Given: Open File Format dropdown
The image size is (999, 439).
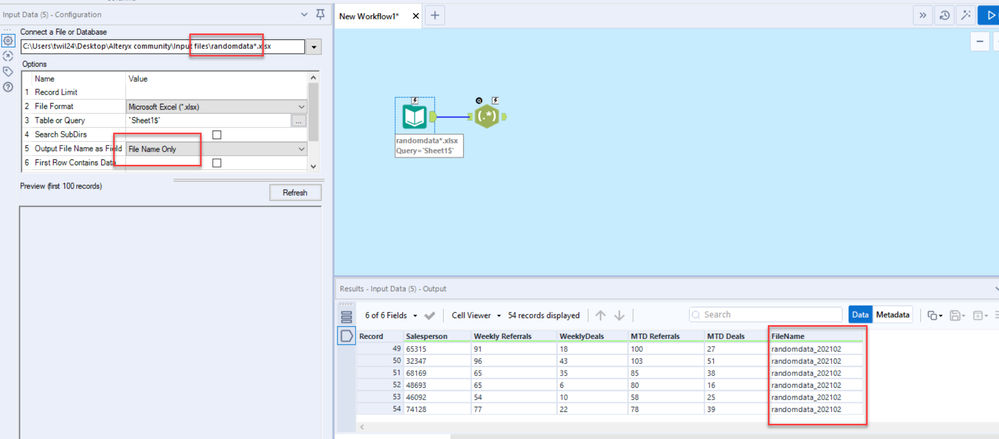Looking at the screenshot, I should pos(217,107).
